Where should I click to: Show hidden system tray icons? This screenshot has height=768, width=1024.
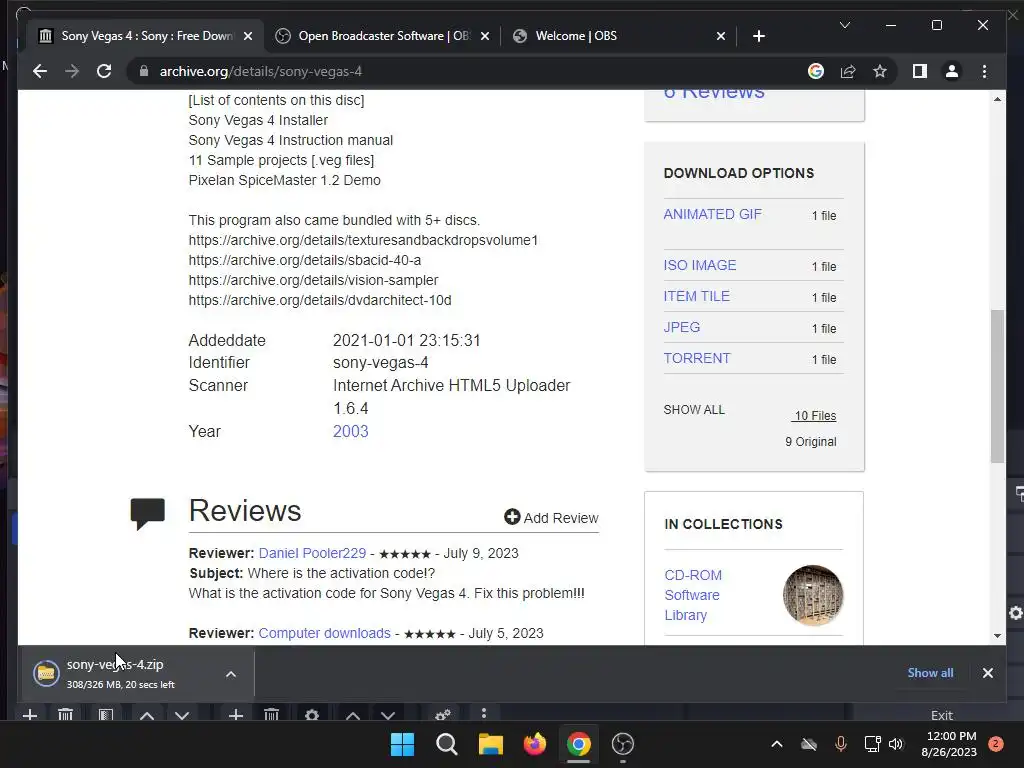(776, 744)
